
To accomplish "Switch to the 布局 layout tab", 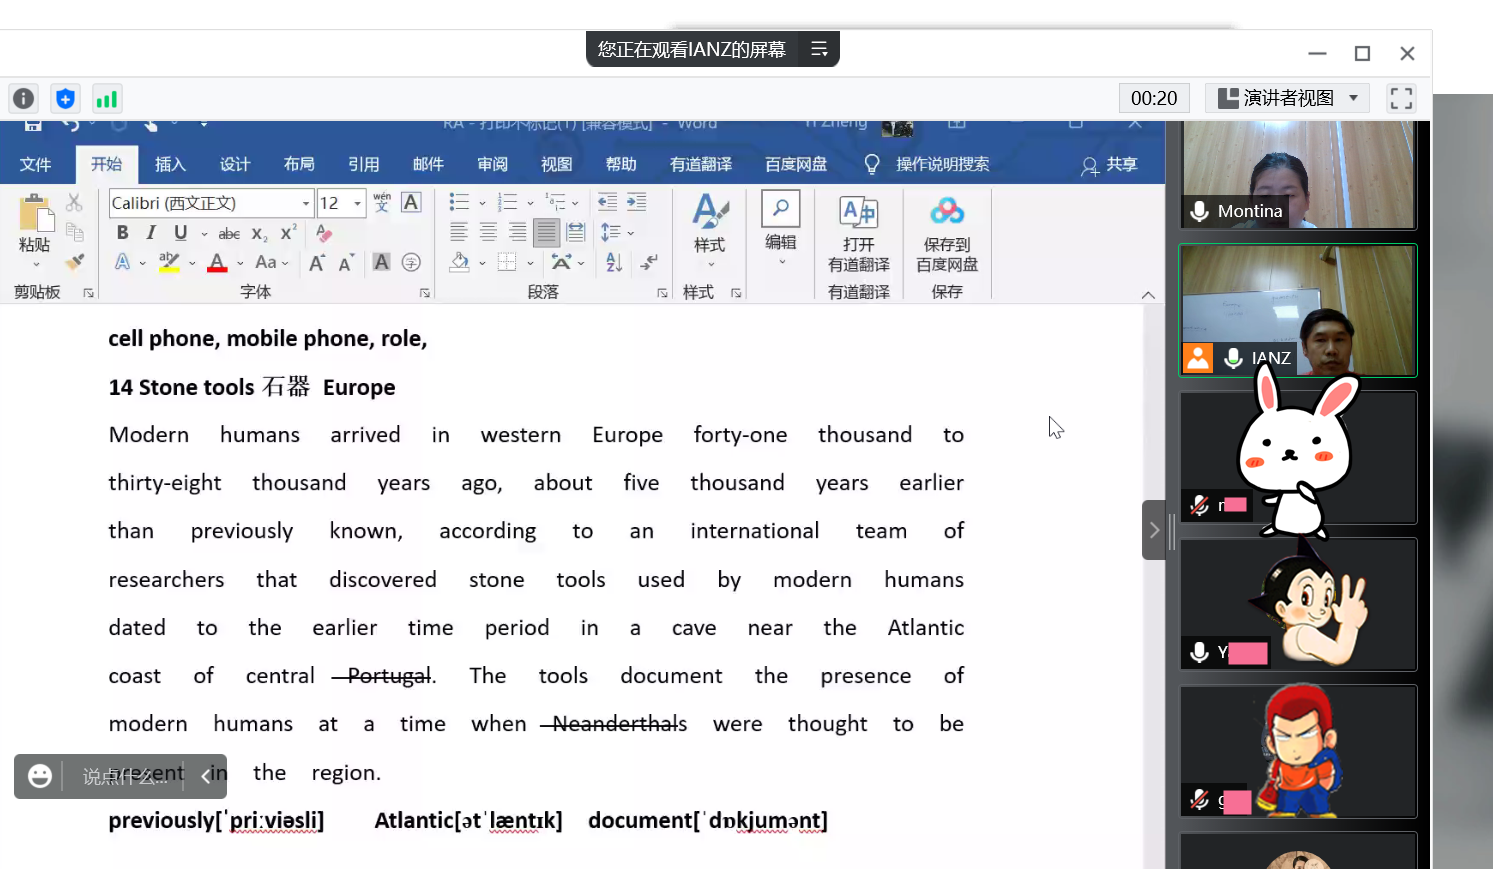I will (299, 164).
